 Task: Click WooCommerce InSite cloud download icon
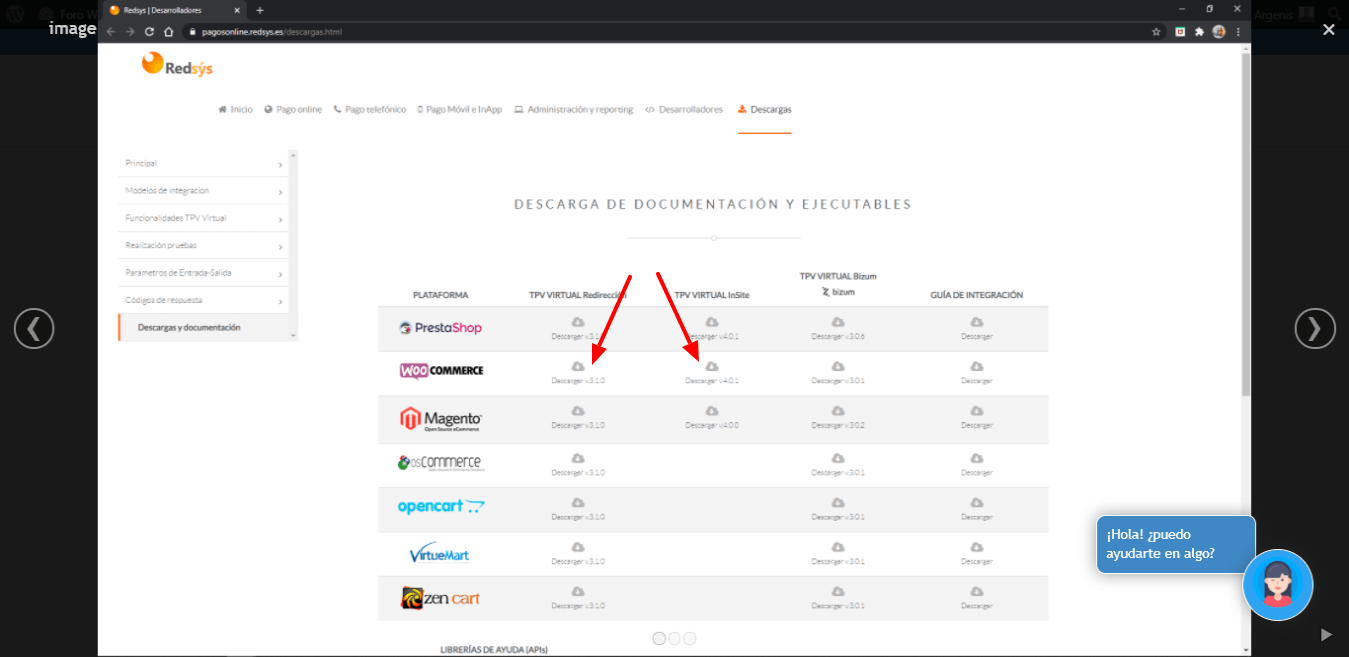click(712, 367)
